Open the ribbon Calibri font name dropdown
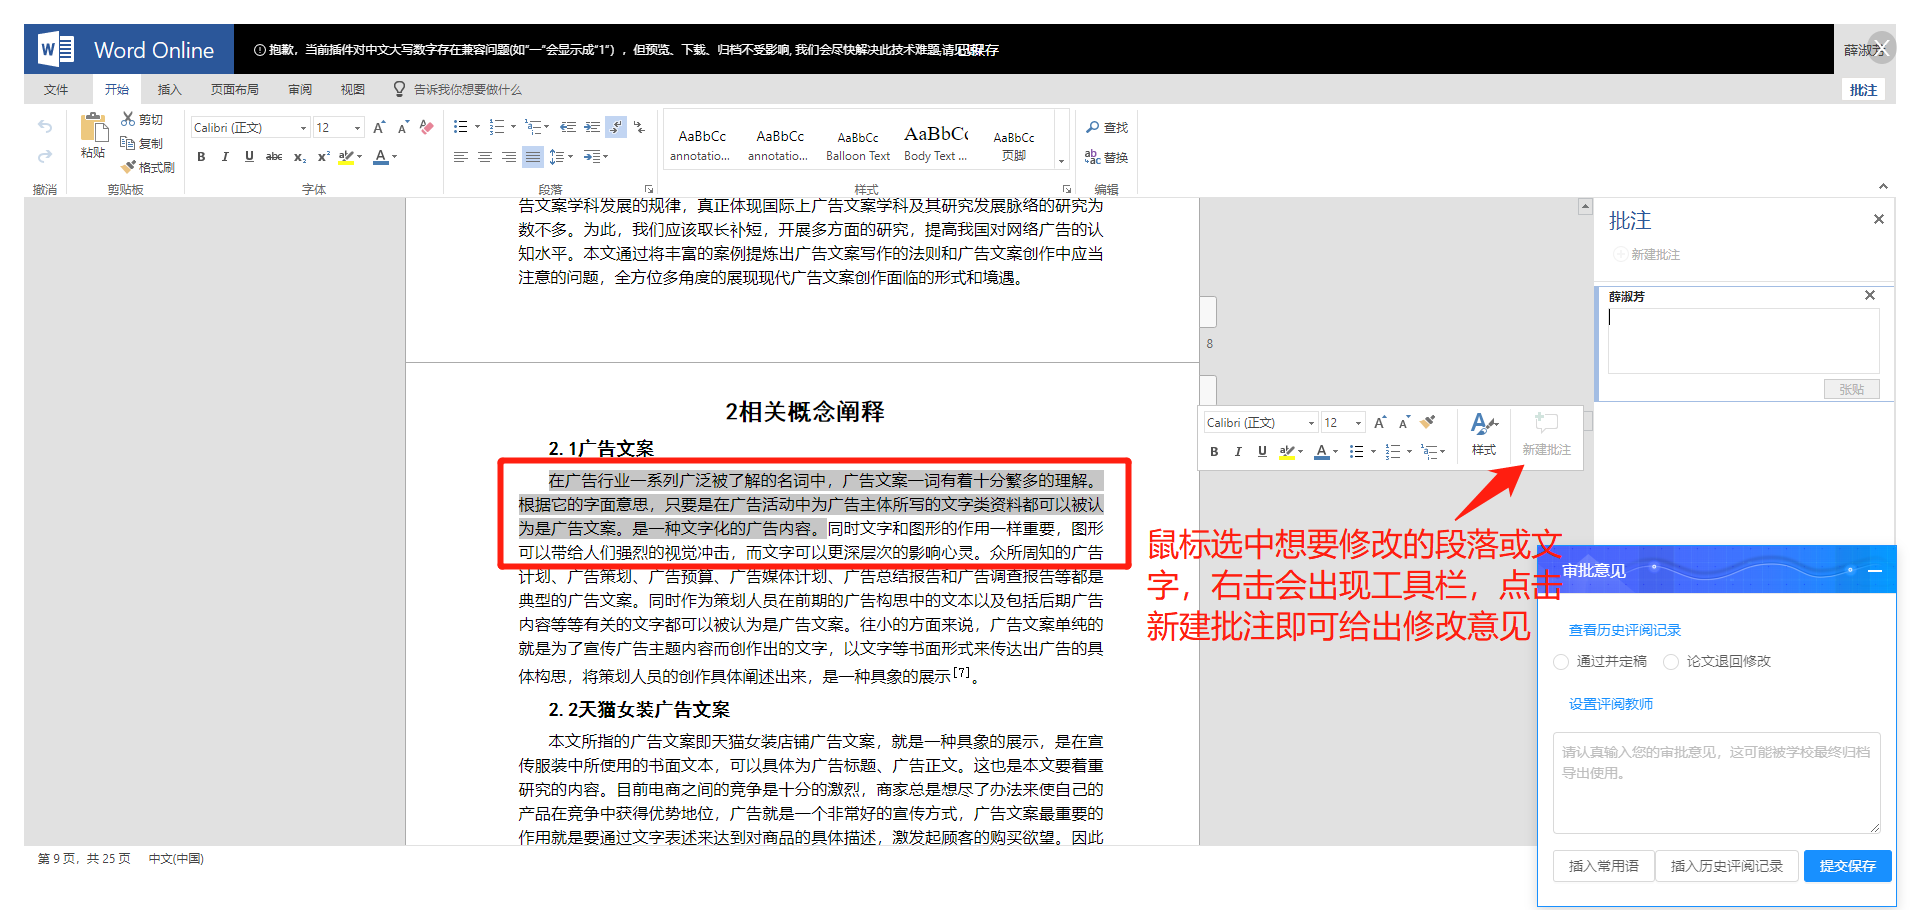1920x910 pixels. 303,128
